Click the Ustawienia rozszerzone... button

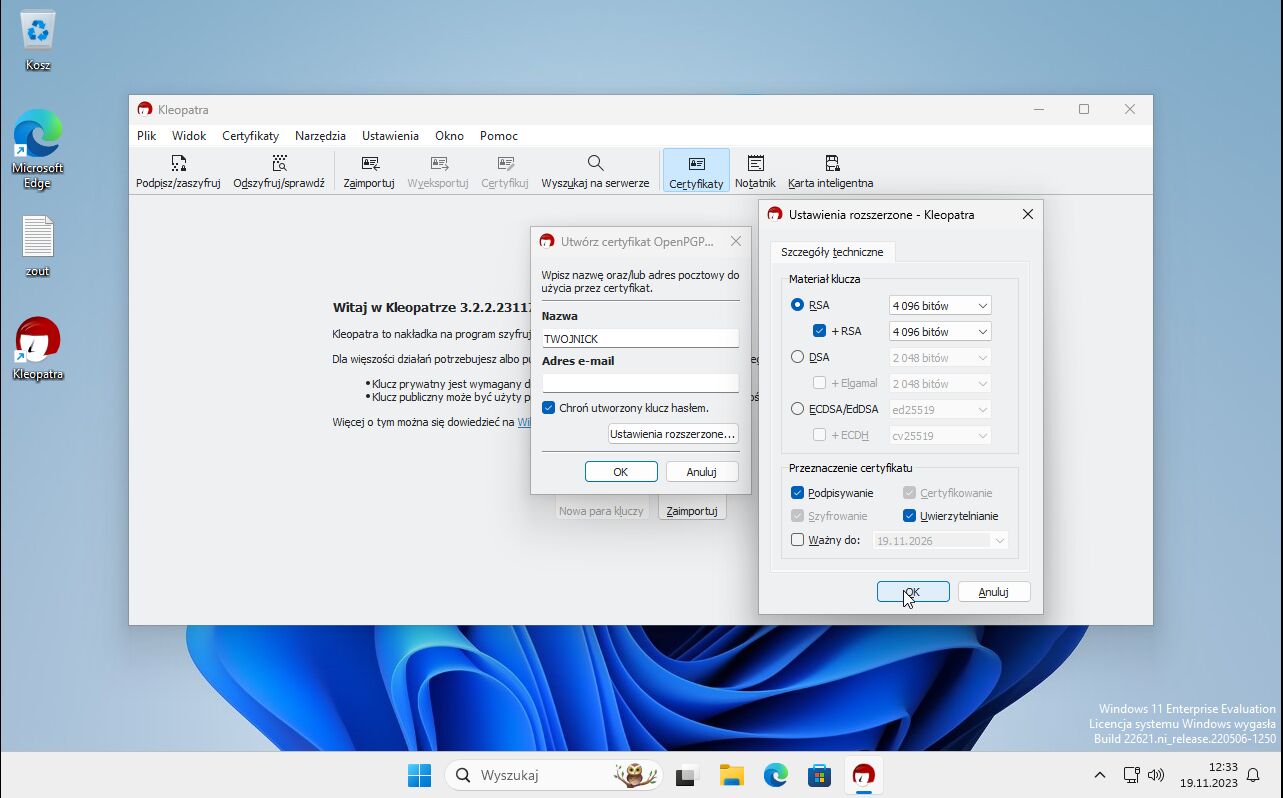coord(673,434)
